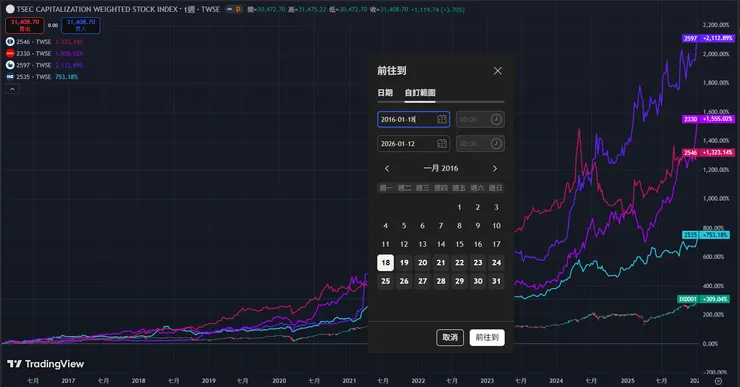
Task: Click the TradingView logo
Action: (x=45, y=364)
